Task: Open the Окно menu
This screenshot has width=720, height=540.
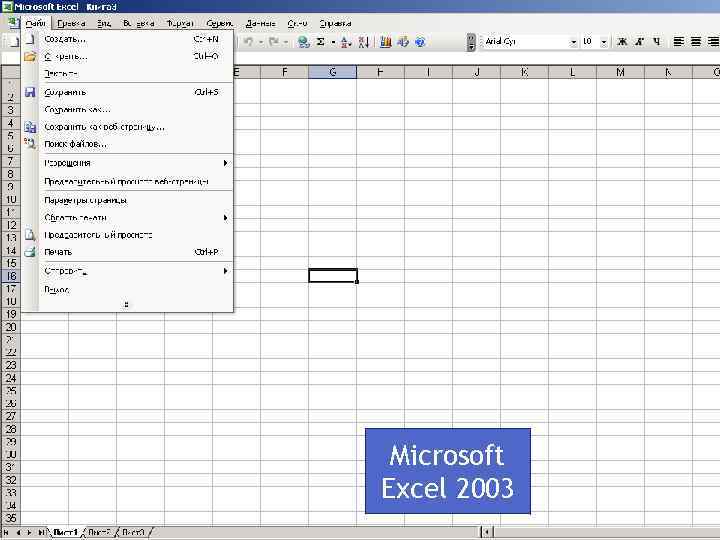Action: [297, 23]
